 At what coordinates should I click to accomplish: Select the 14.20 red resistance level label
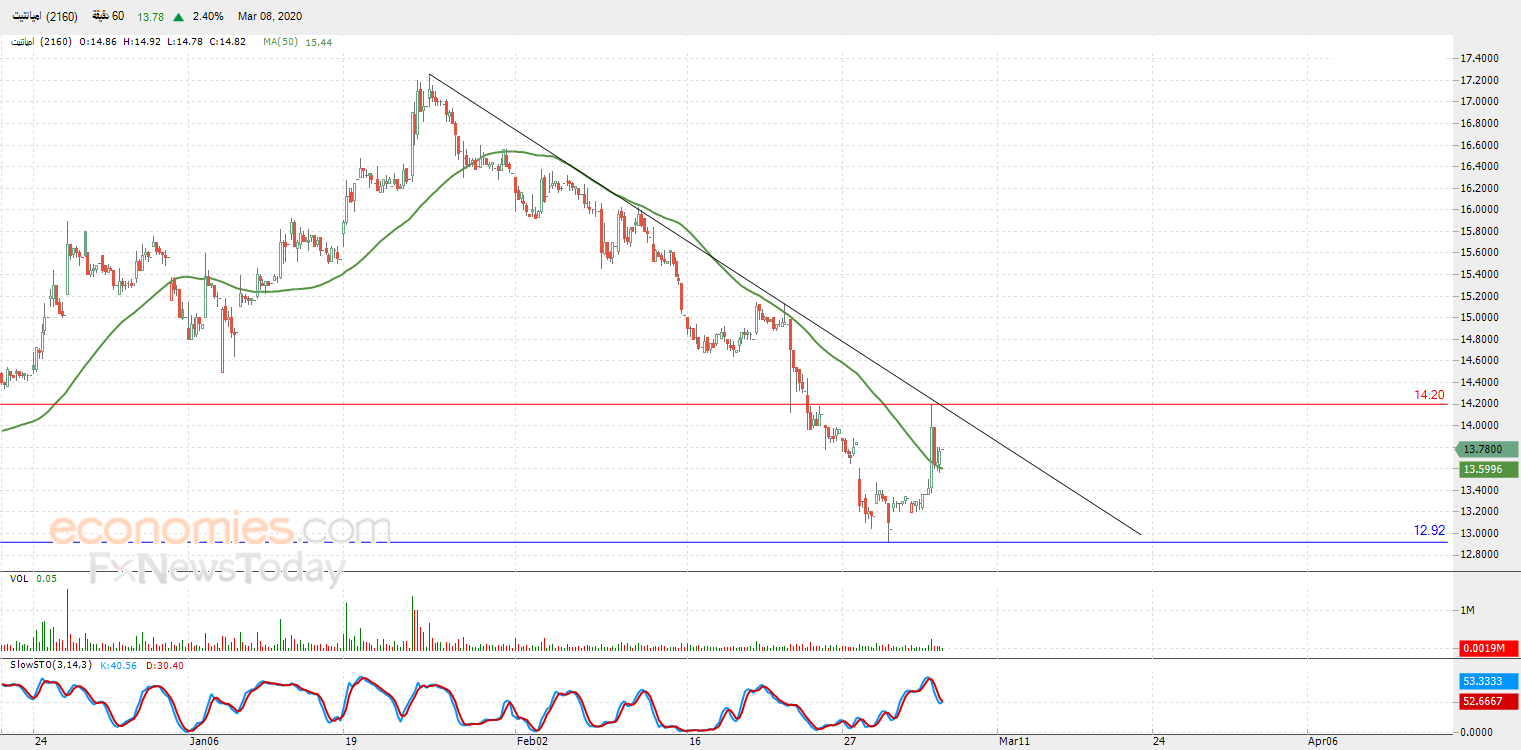(x=1429, y=395)
